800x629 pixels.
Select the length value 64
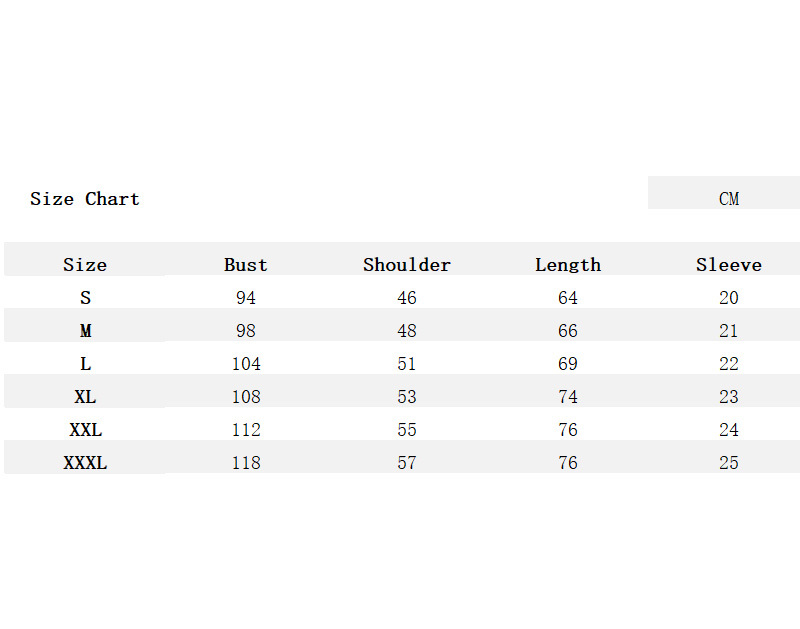click(568, 298)
